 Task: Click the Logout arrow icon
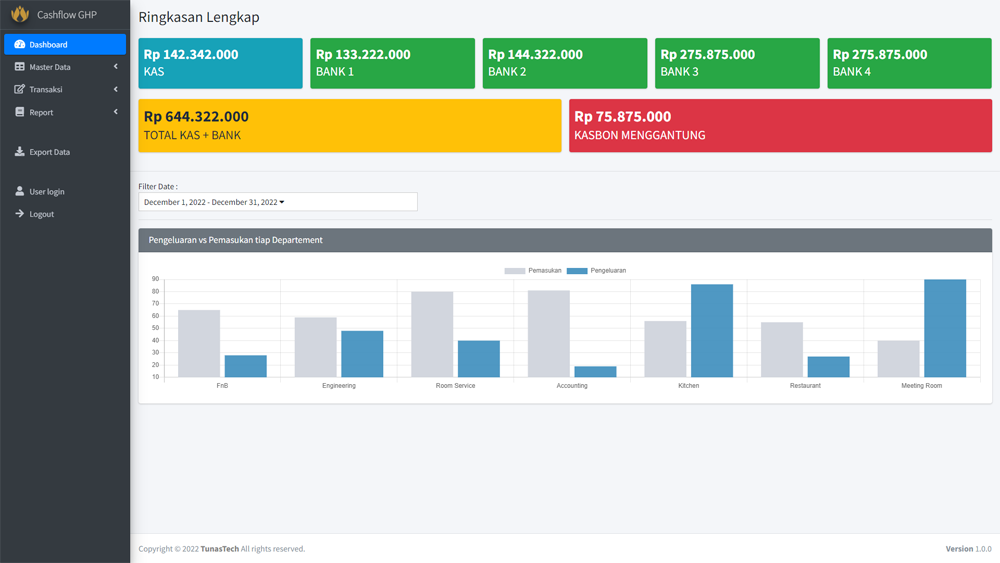pos(20,214)
